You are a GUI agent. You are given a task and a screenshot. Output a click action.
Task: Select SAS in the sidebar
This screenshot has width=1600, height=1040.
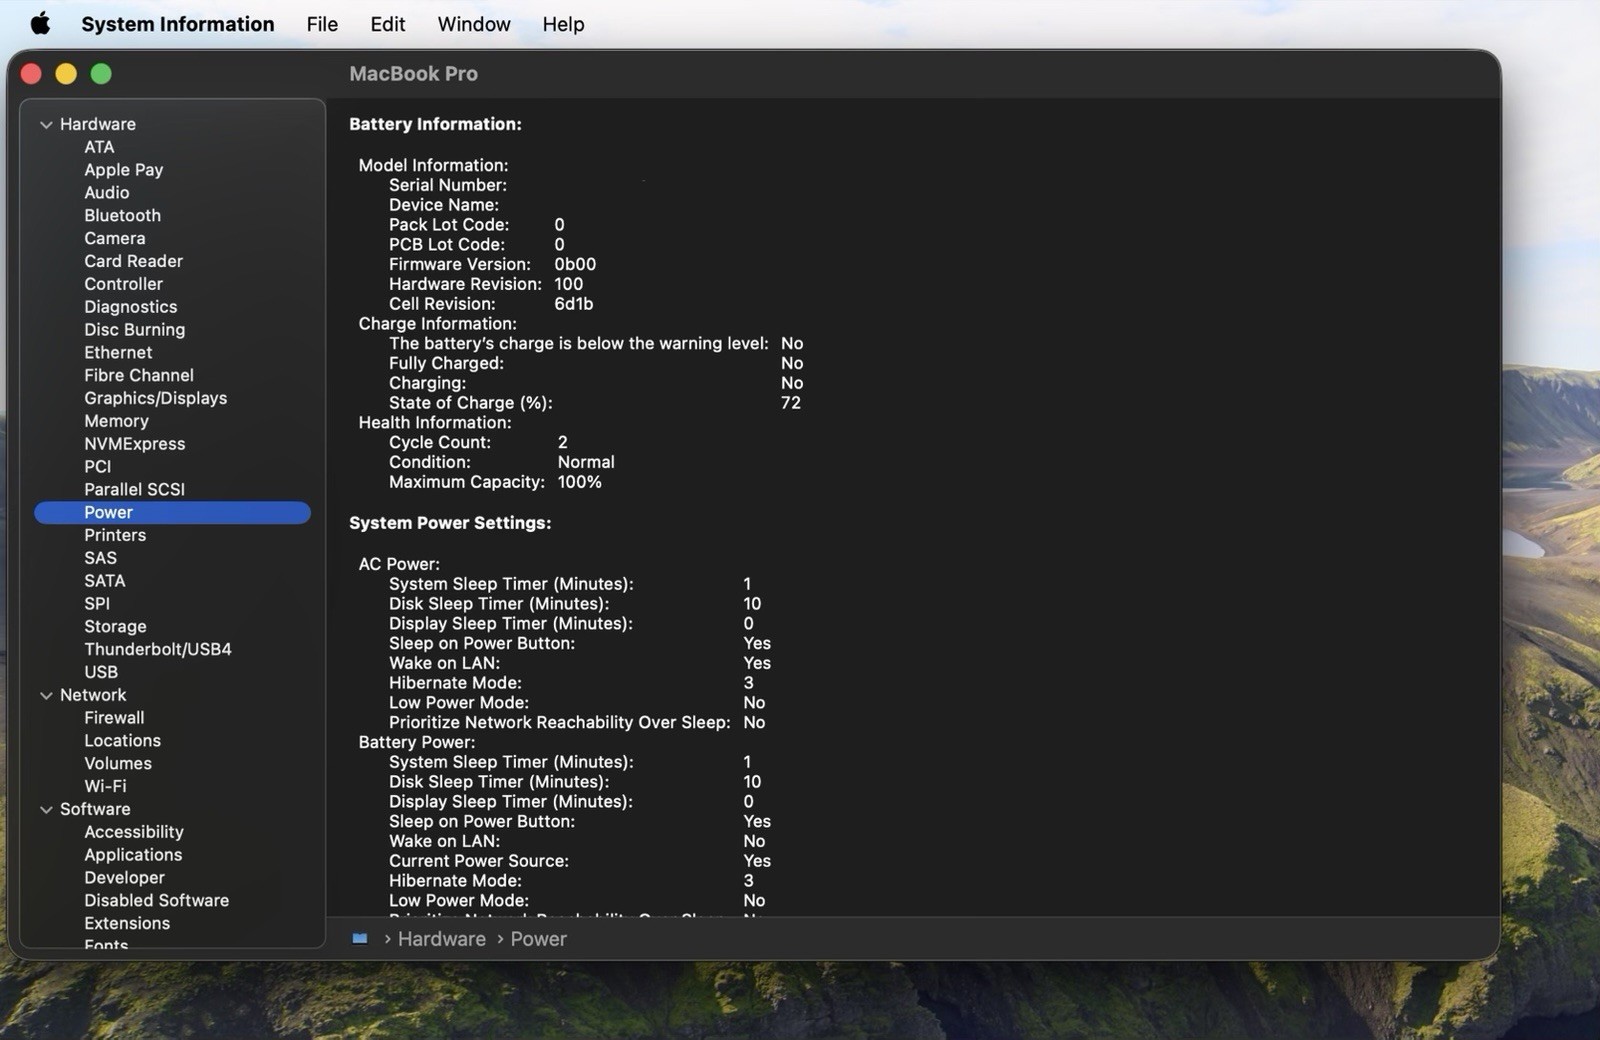[x=100, y=558]
